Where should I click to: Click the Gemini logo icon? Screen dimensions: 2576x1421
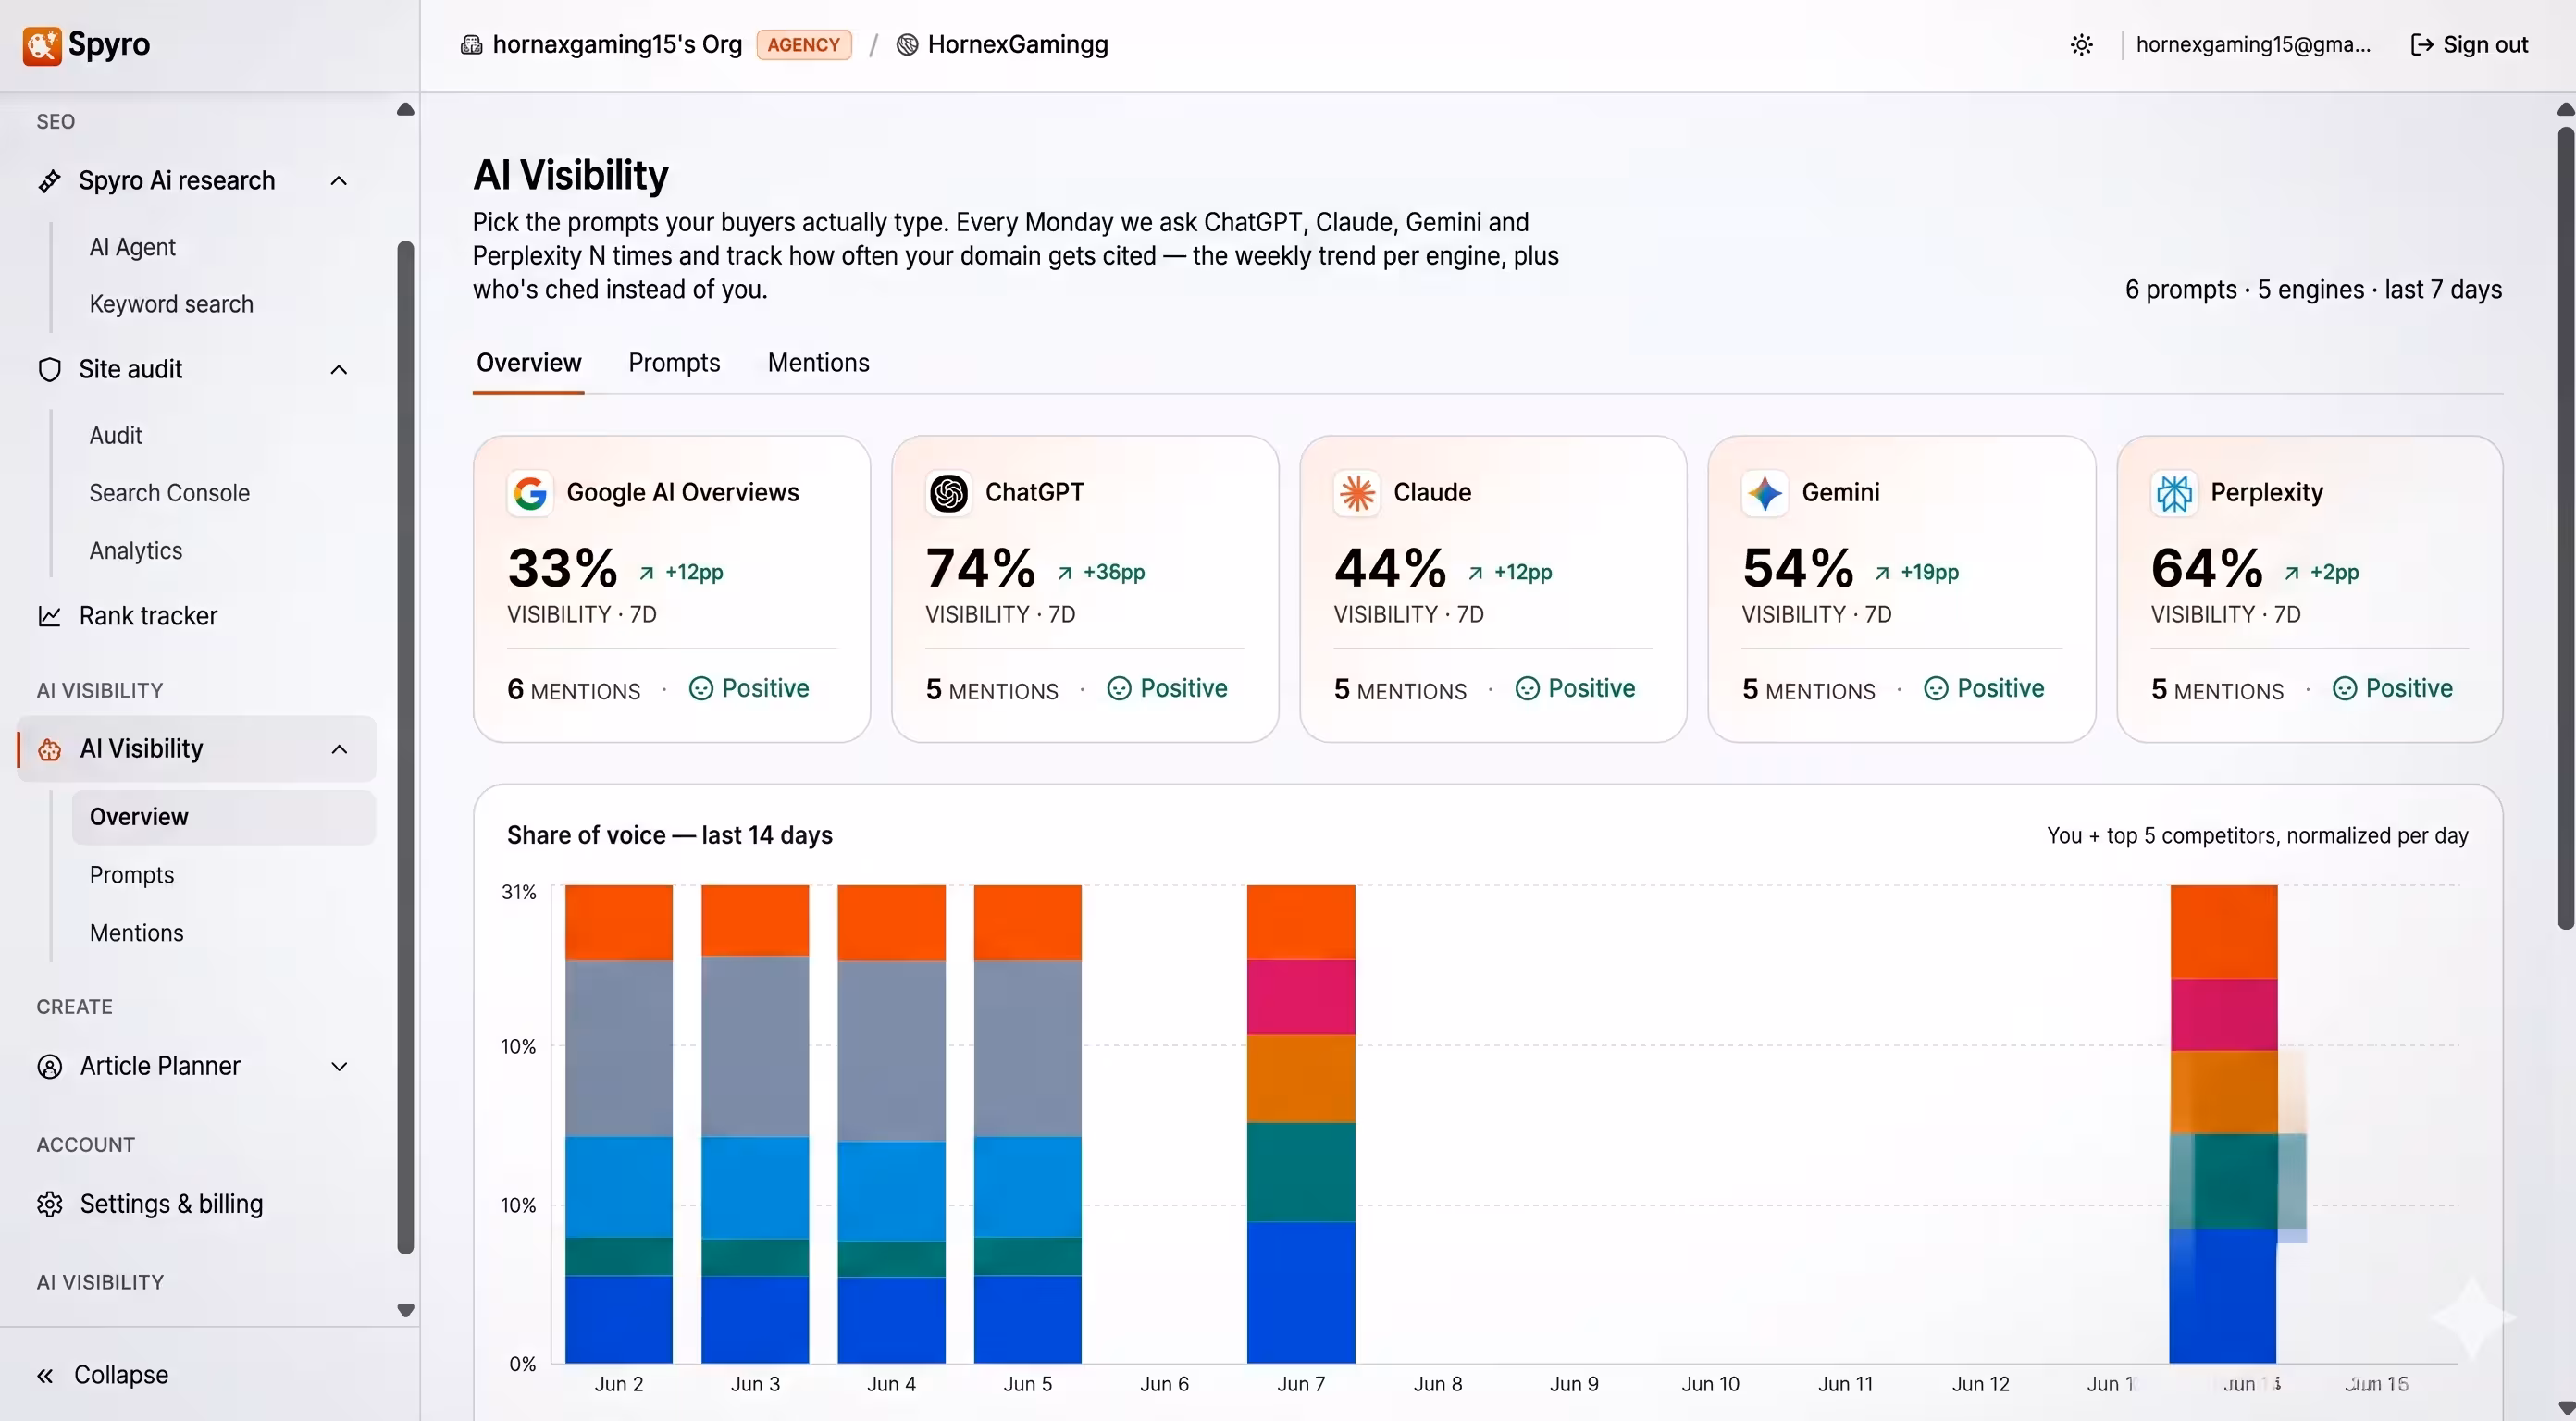pyautogui.click(x=1765, y=493)
